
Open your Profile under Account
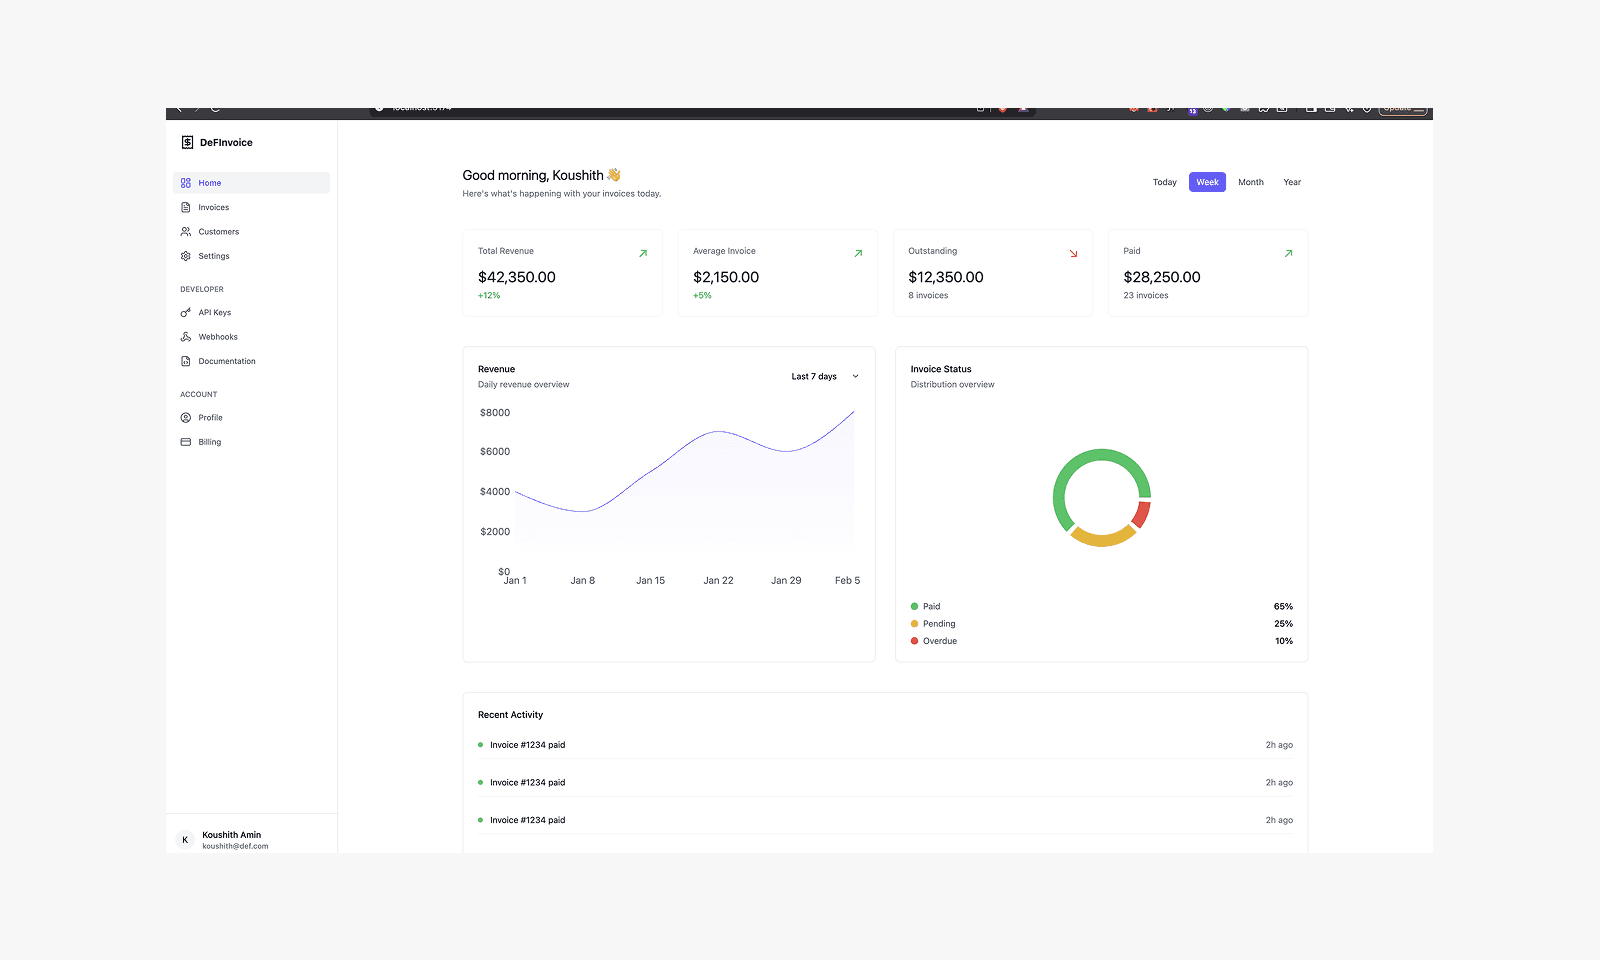[209, 417]
